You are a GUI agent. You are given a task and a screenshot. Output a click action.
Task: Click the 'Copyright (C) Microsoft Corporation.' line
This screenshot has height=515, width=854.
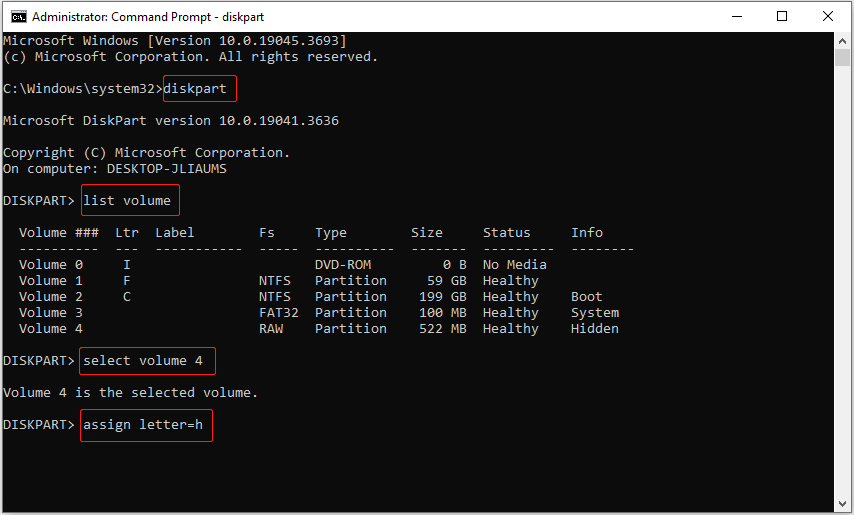coord(147,153)
